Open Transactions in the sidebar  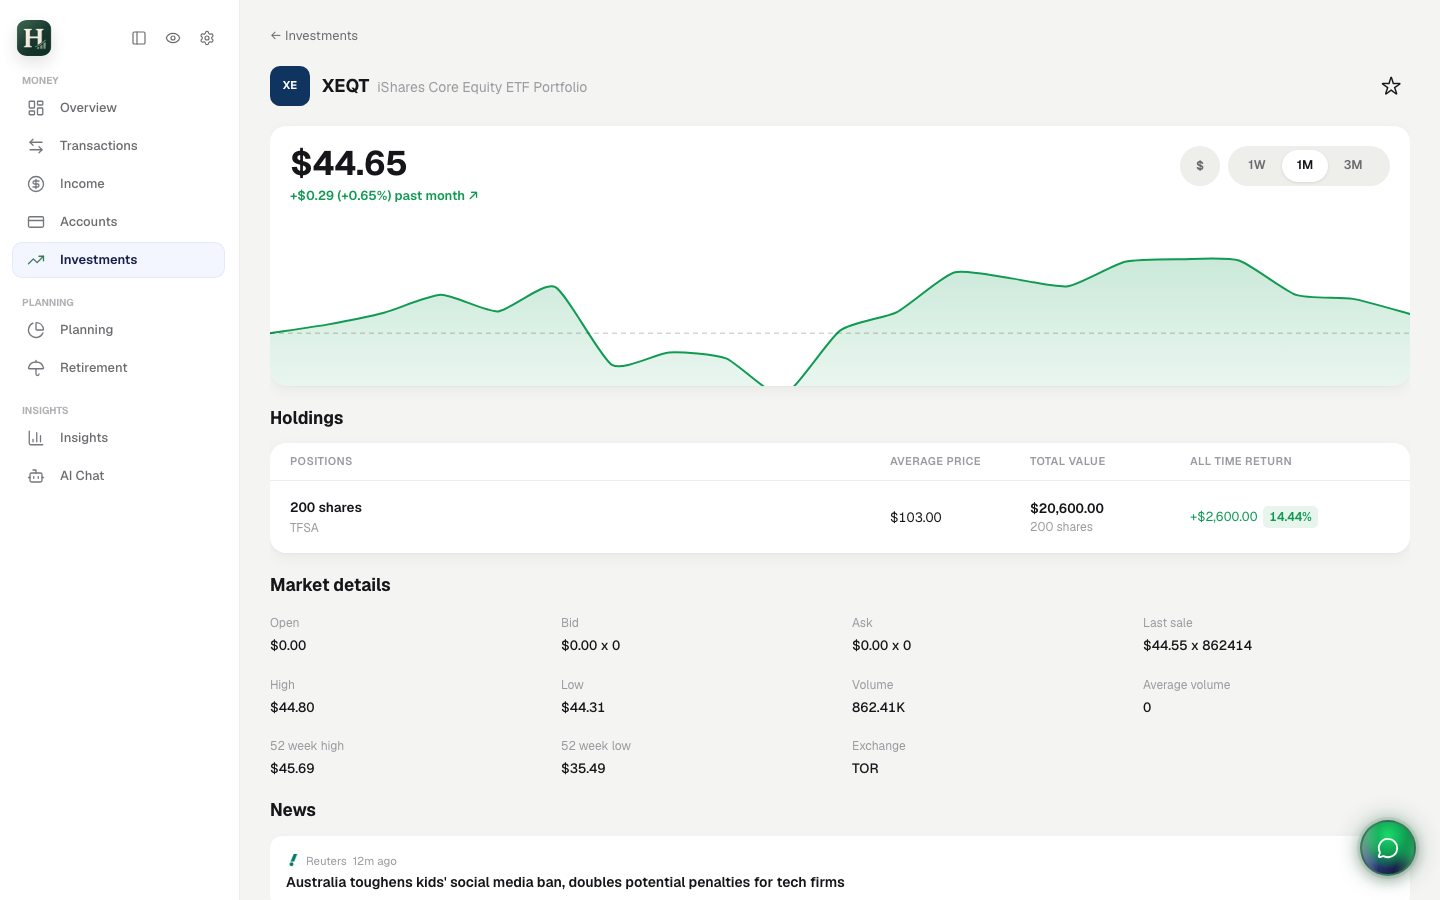point(118,146)
